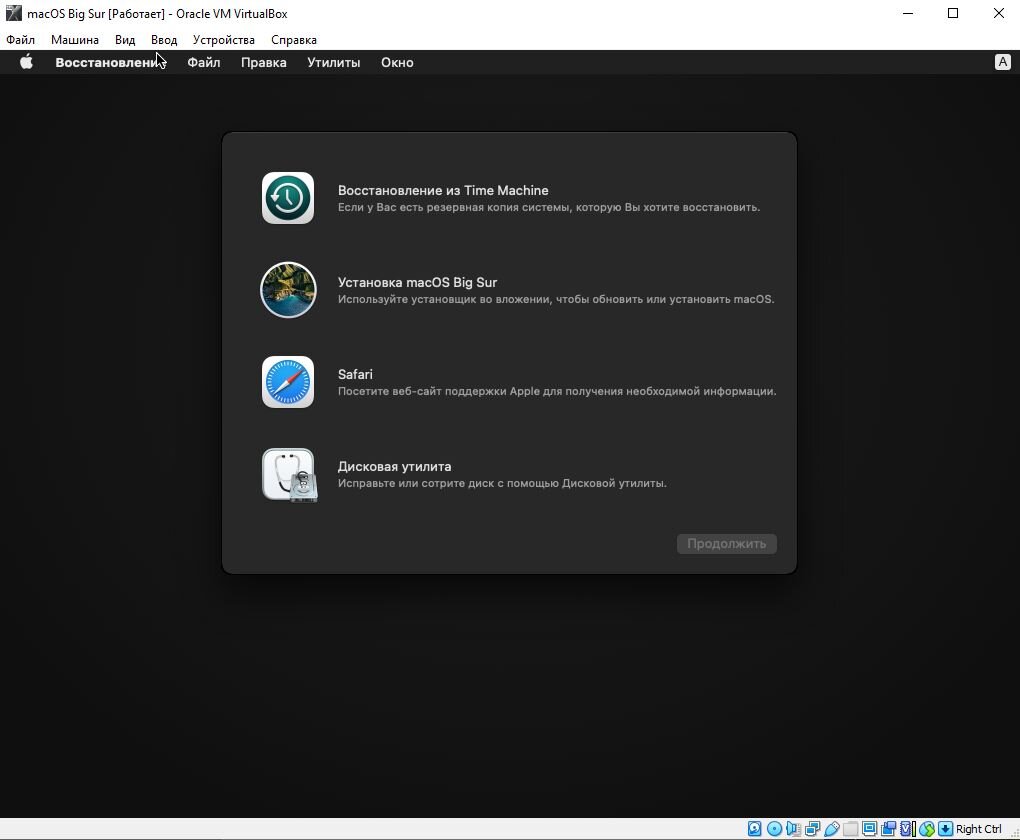Click the network adapters status icon
The width and height of the screenshot is (1020, 840).
812,828
